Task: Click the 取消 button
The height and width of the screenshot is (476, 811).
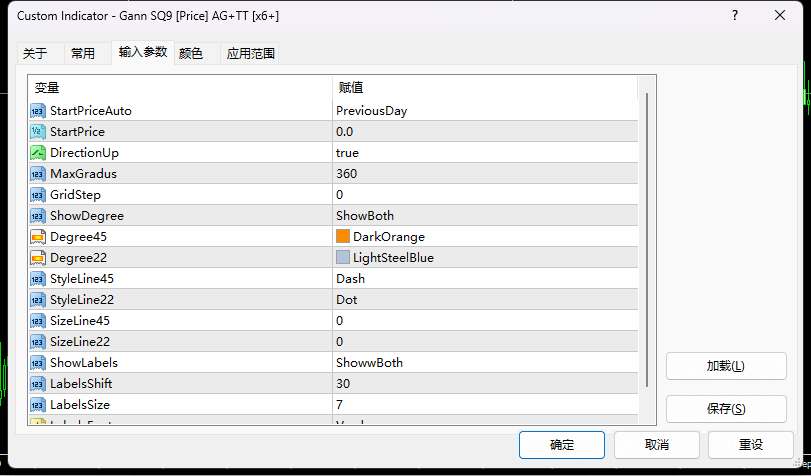Action: click(657, 445)
